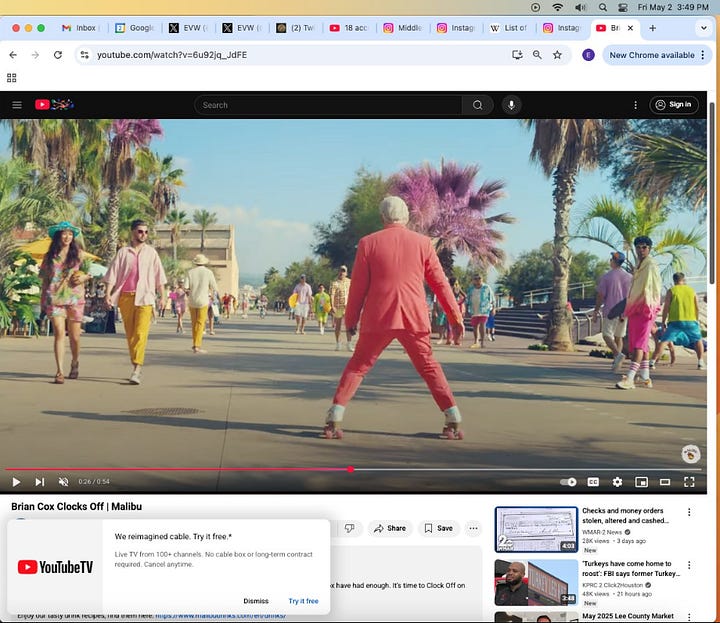
Task: Open Chrome three-dot menu
Action: point(703,55)
